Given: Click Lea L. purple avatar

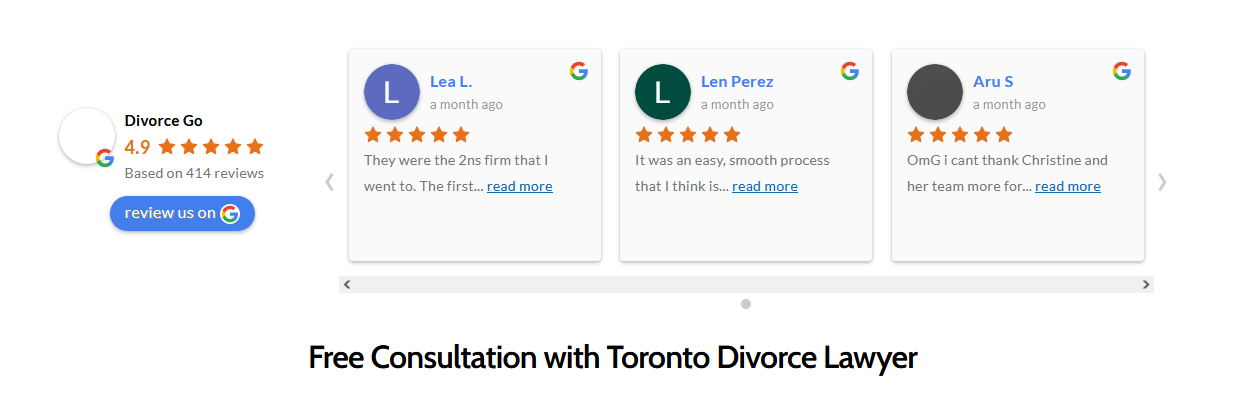Looking at the screenshot, I should pyautogui.click(x=392, y=92).
